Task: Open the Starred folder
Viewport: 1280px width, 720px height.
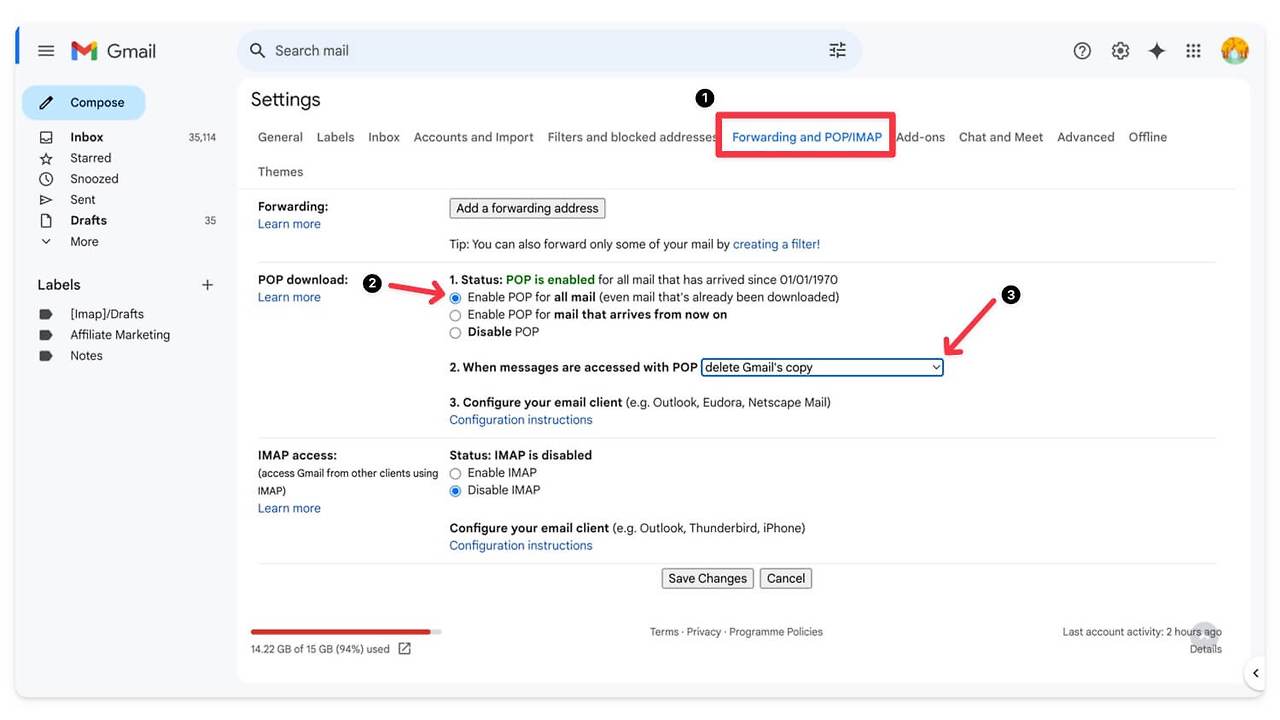Action: [91, 158]
